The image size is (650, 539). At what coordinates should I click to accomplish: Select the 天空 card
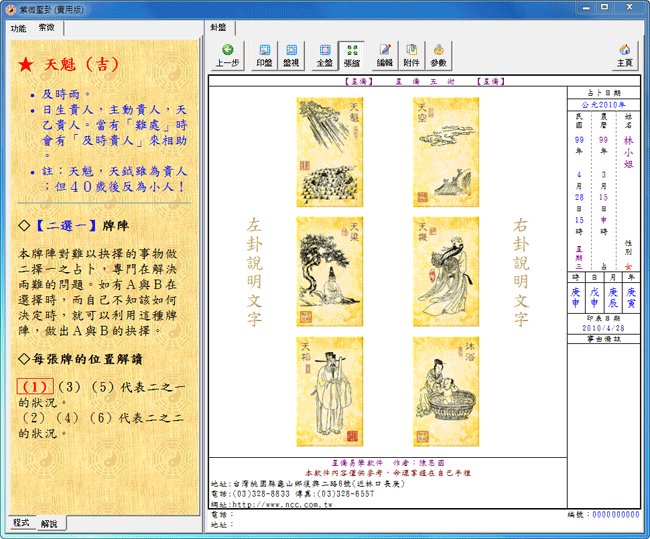point(446,152)
